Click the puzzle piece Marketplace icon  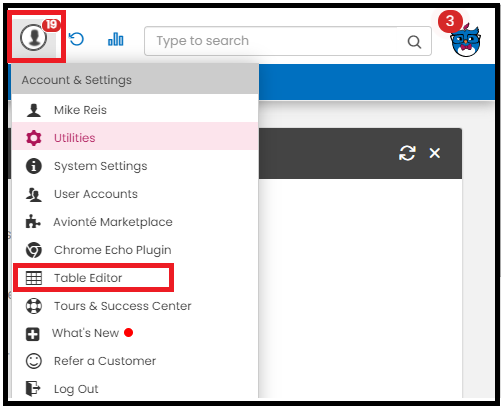pos(33,221)
